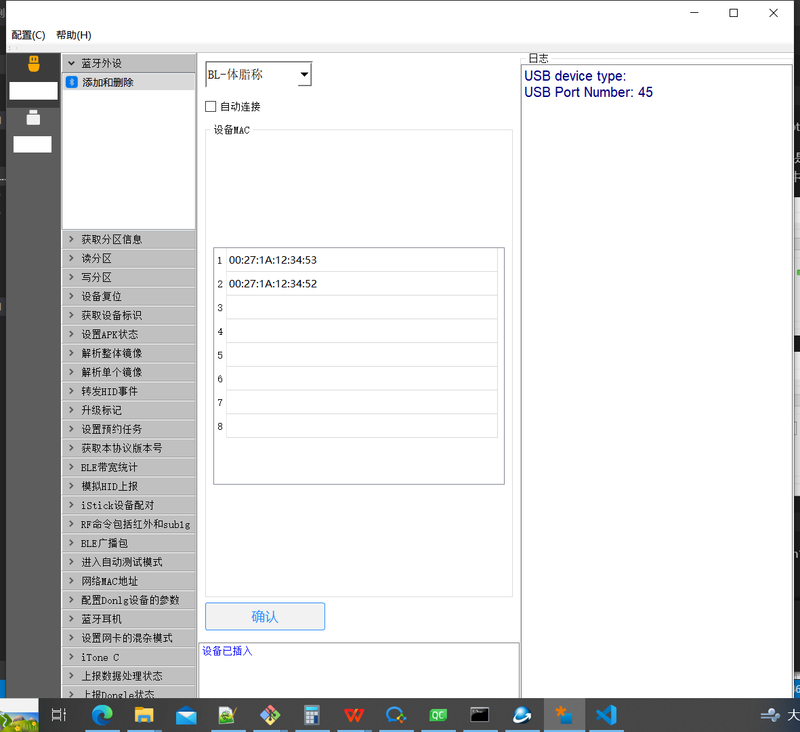Click the USB Port Number: 45 log line
The height and width of the screenshot is (732, 800).
(x=588, y=92)
